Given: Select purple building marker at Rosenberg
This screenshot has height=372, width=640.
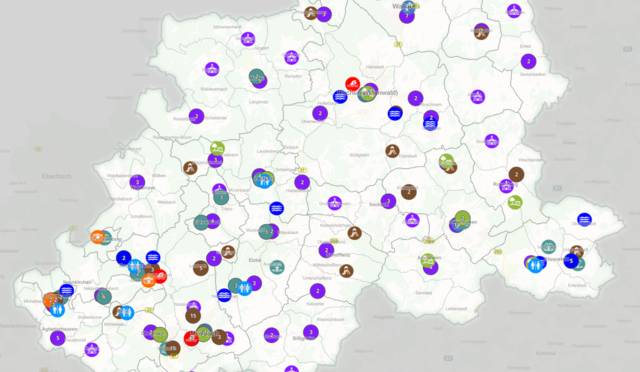Looking at the screenshot, I should coord(507,186).
